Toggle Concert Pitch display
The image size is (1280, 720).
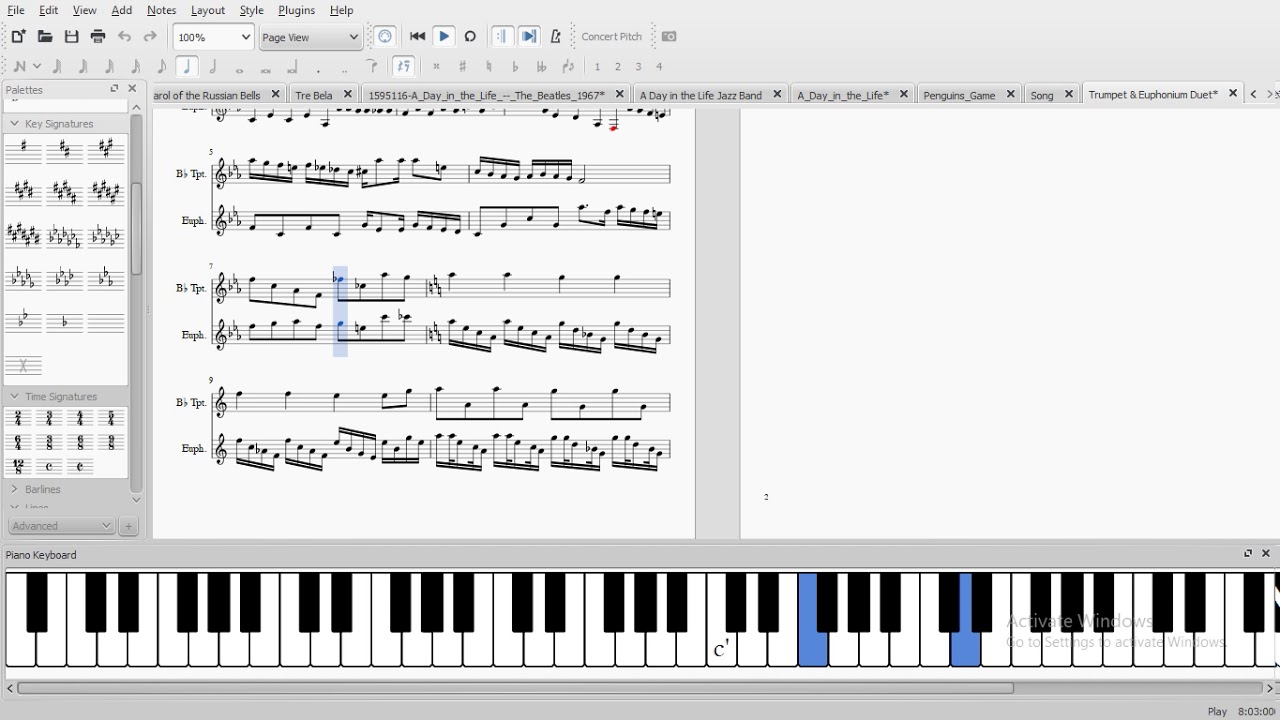[x=611, y=37]
